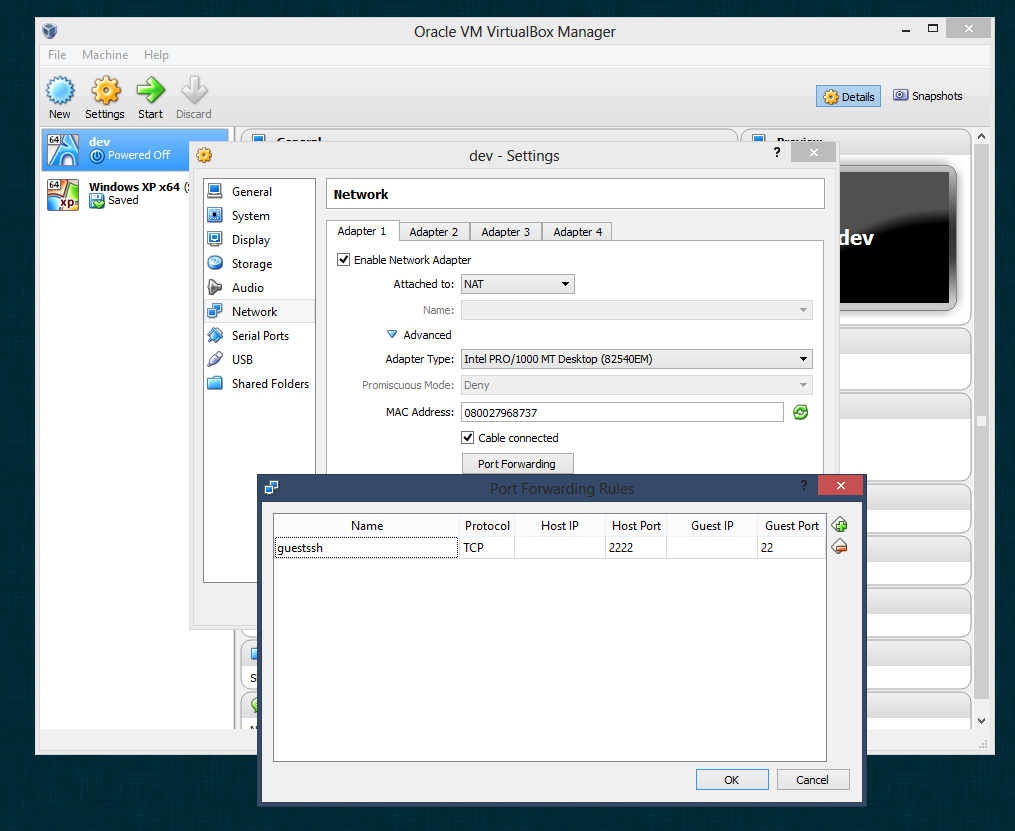Open the disabled Name dropdown

[x=636, y=310]
